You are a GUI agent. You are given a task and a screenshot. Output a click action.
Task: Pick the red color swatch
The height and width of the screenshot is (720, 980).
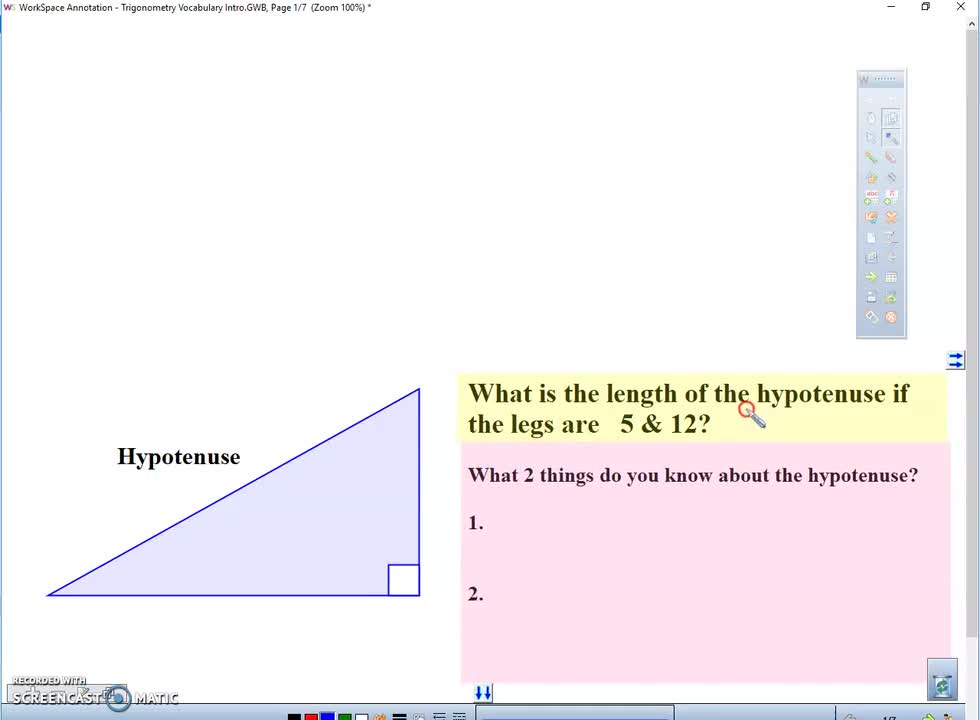[311, 716]
